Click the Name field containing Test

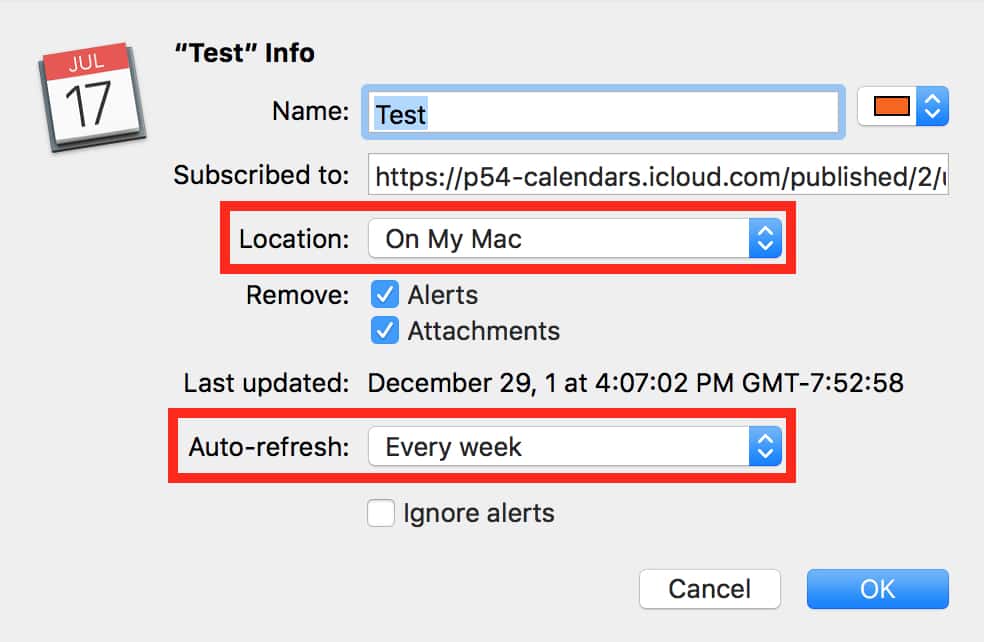click(603, 113)
